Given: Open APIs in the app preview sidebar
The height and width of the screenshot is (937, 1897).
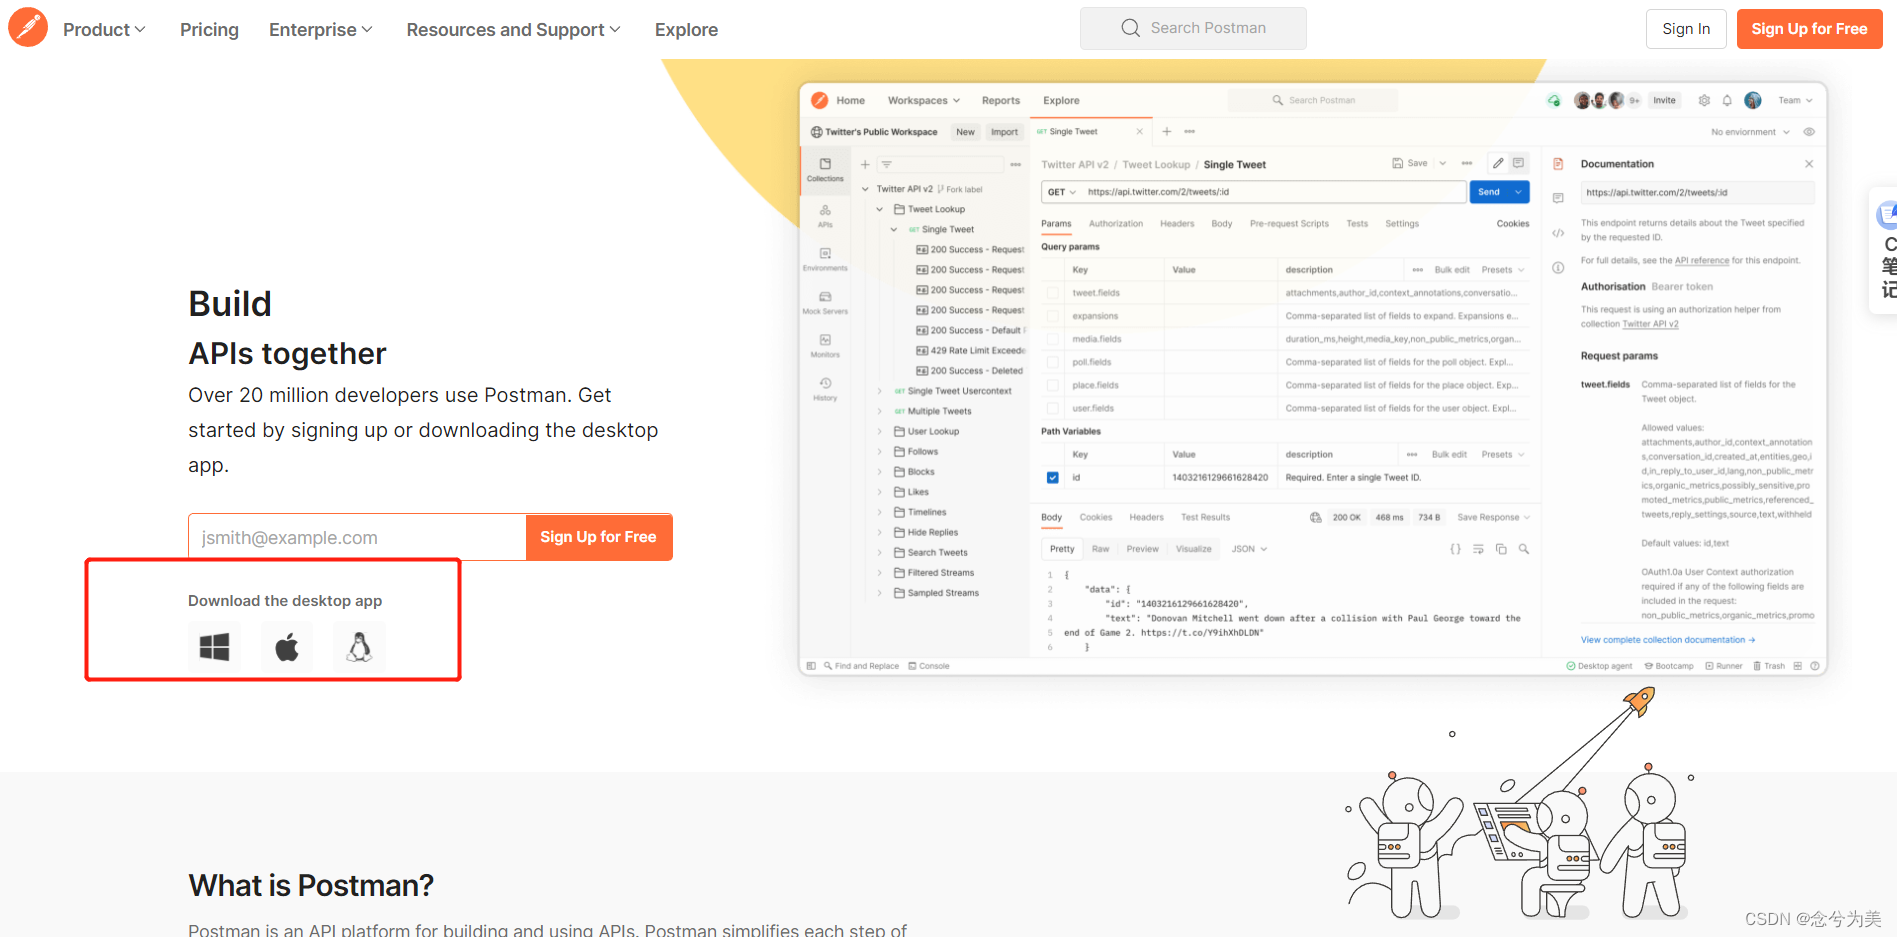Looking at the screenshot, I should pyautogui.click(x=825, y=216).
